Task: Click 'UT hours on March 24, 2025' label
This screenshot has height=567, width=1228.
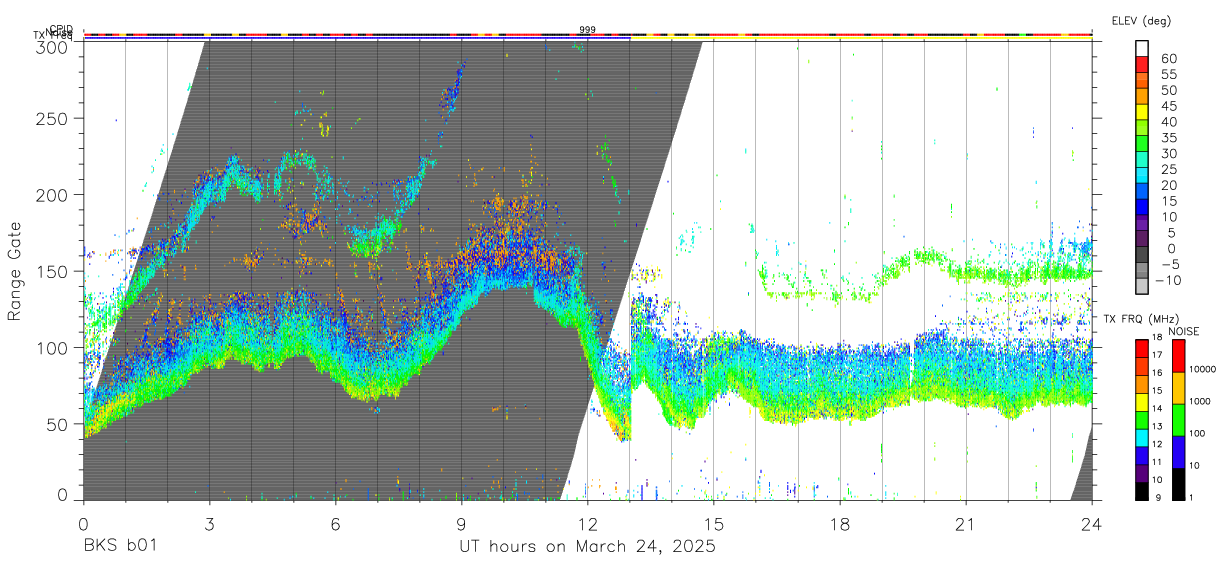Action: click(x=587, y=547)
